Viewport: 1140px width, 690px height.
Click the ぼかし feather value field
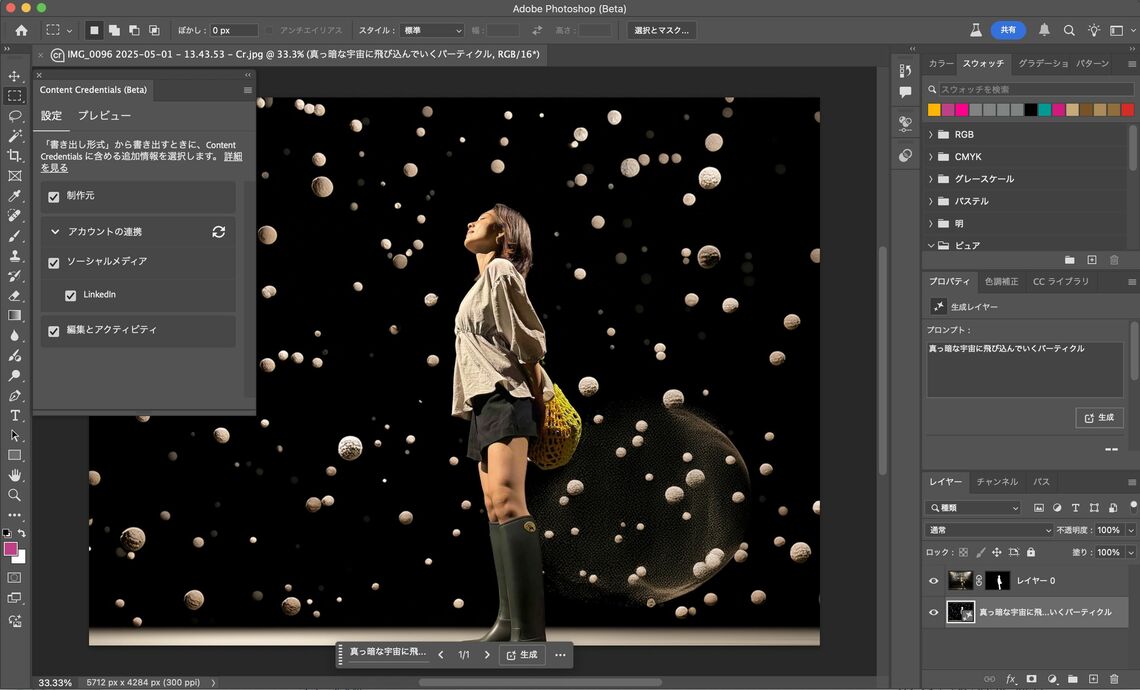pos(233,31)
